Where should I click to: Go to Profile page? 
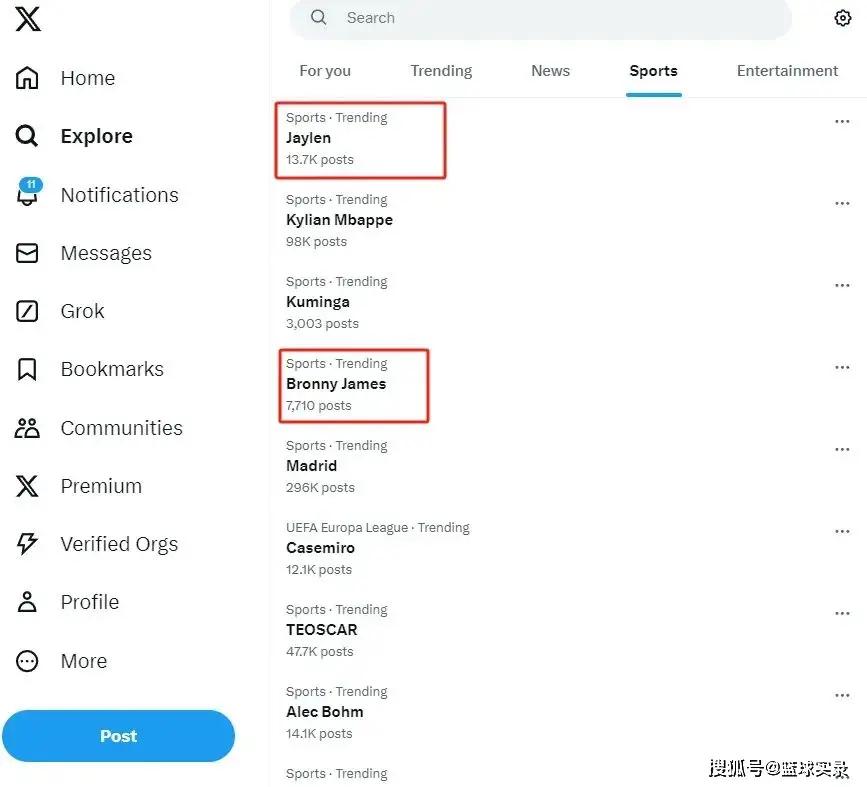[x=89, y=602]
